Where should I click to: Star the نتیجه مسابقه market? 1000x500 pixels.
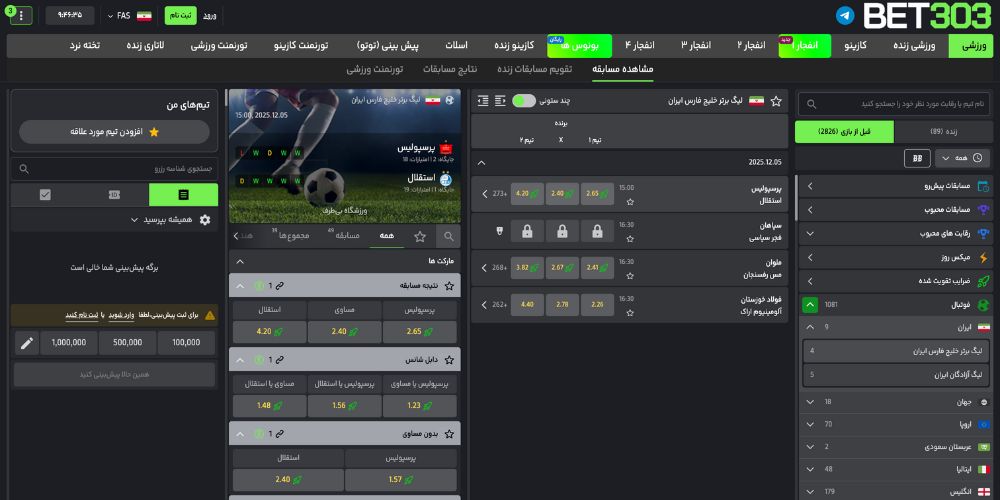tap(449, 286)
